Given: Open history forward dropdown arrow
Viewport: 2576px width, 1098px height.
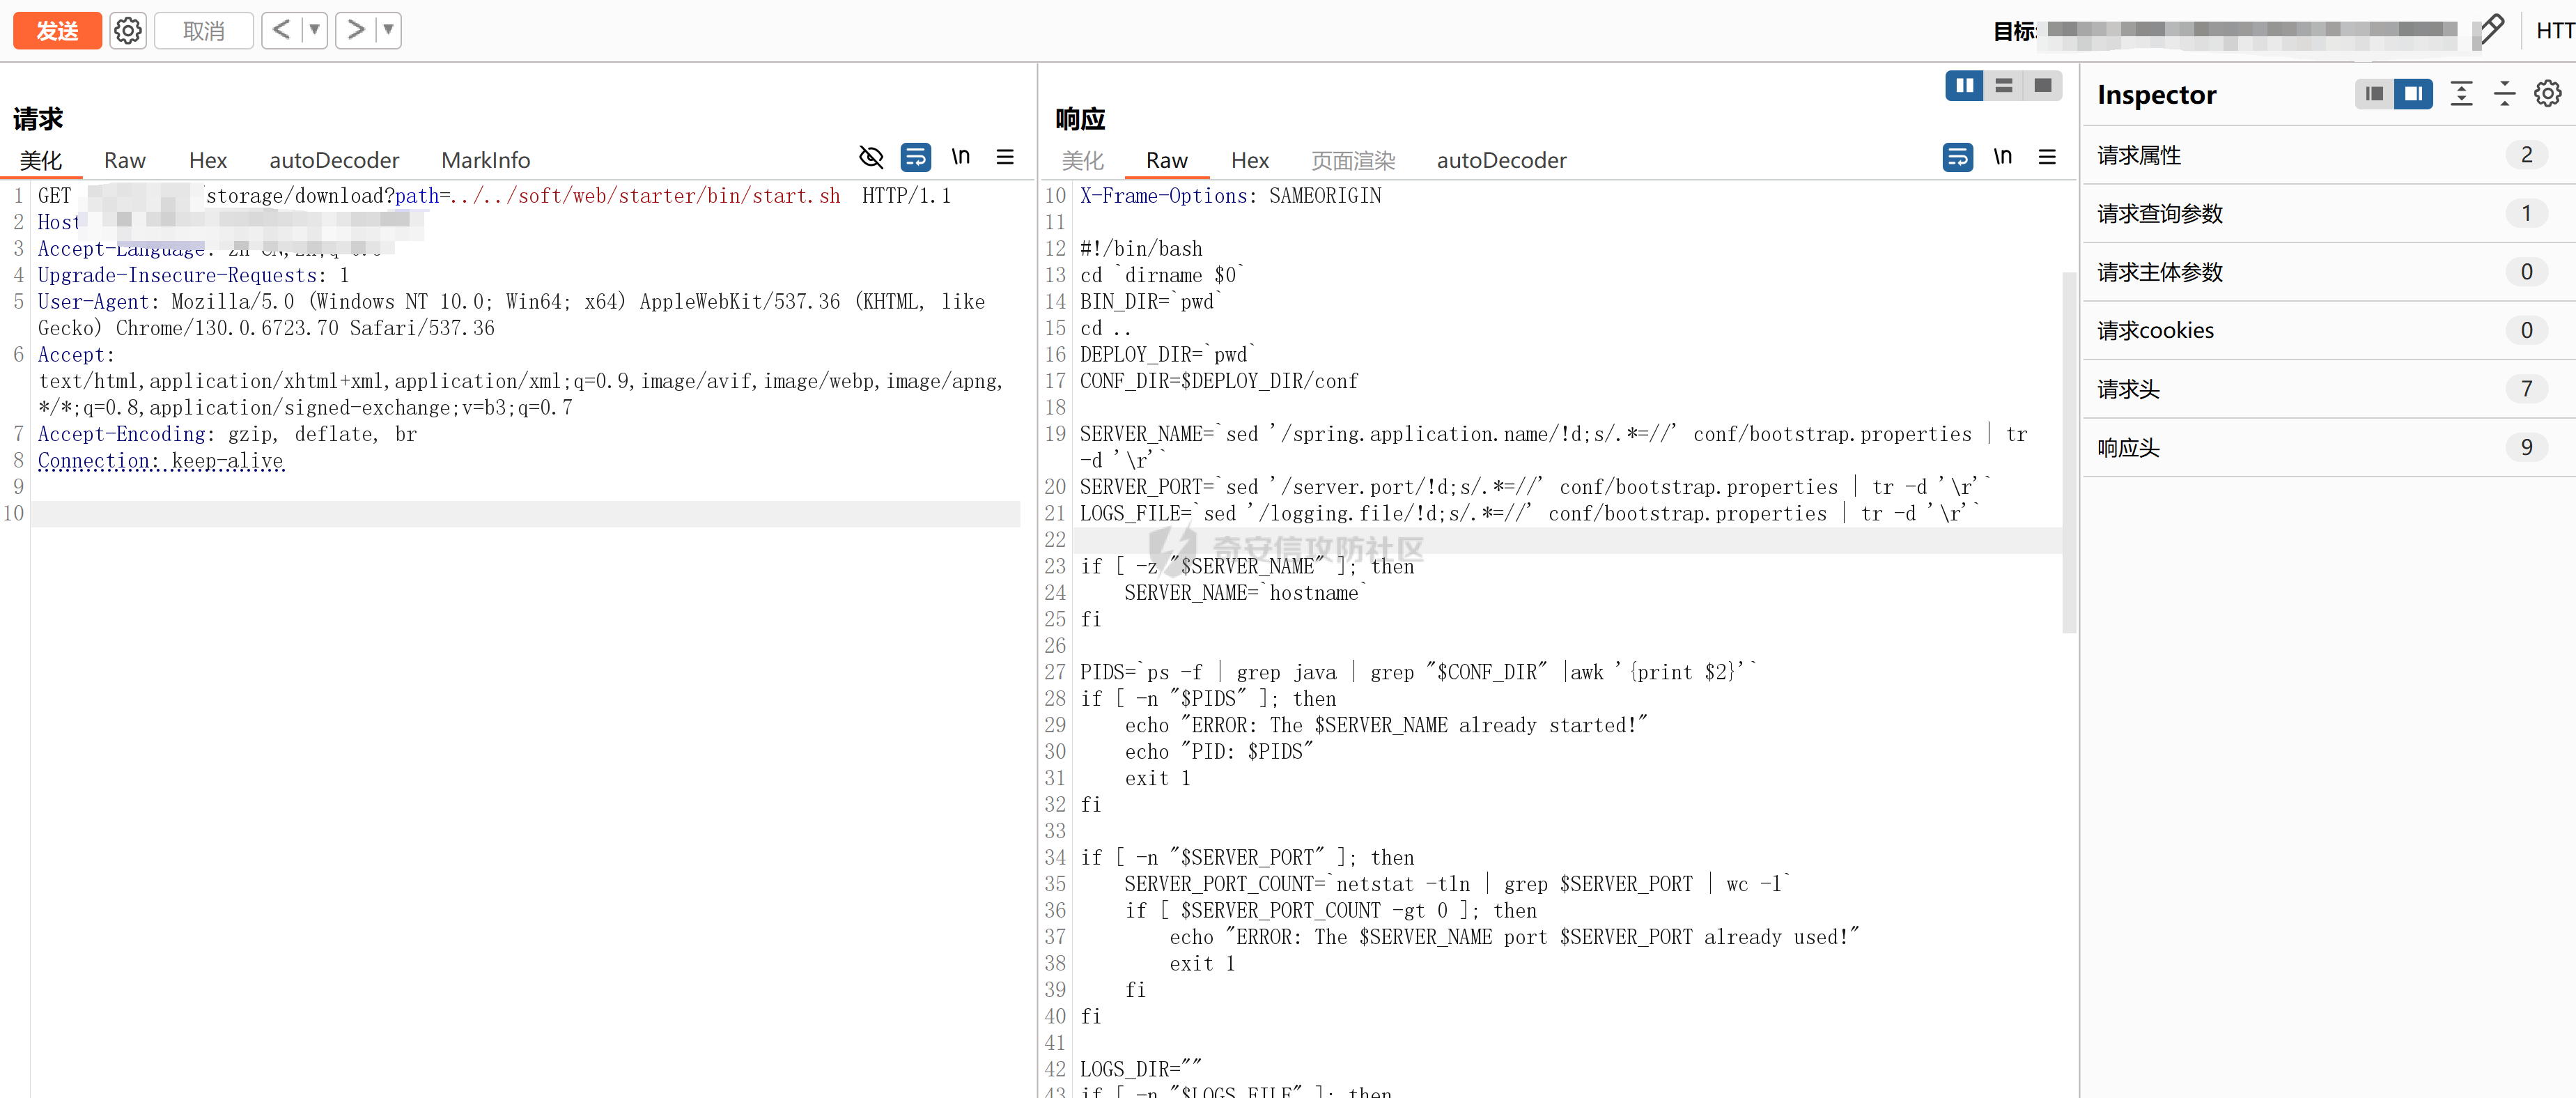Looking at the screenshot, I should [x=388, y=30].
